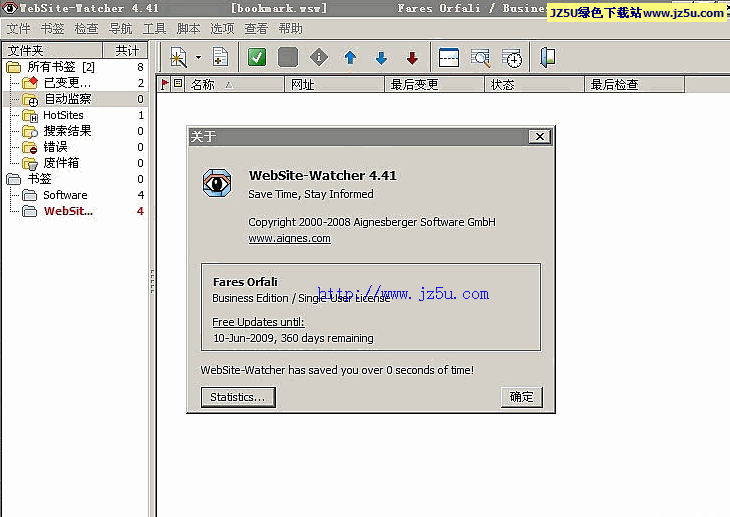
Task: Click the eye app icon in title bar
Action: tap(9, 8)
